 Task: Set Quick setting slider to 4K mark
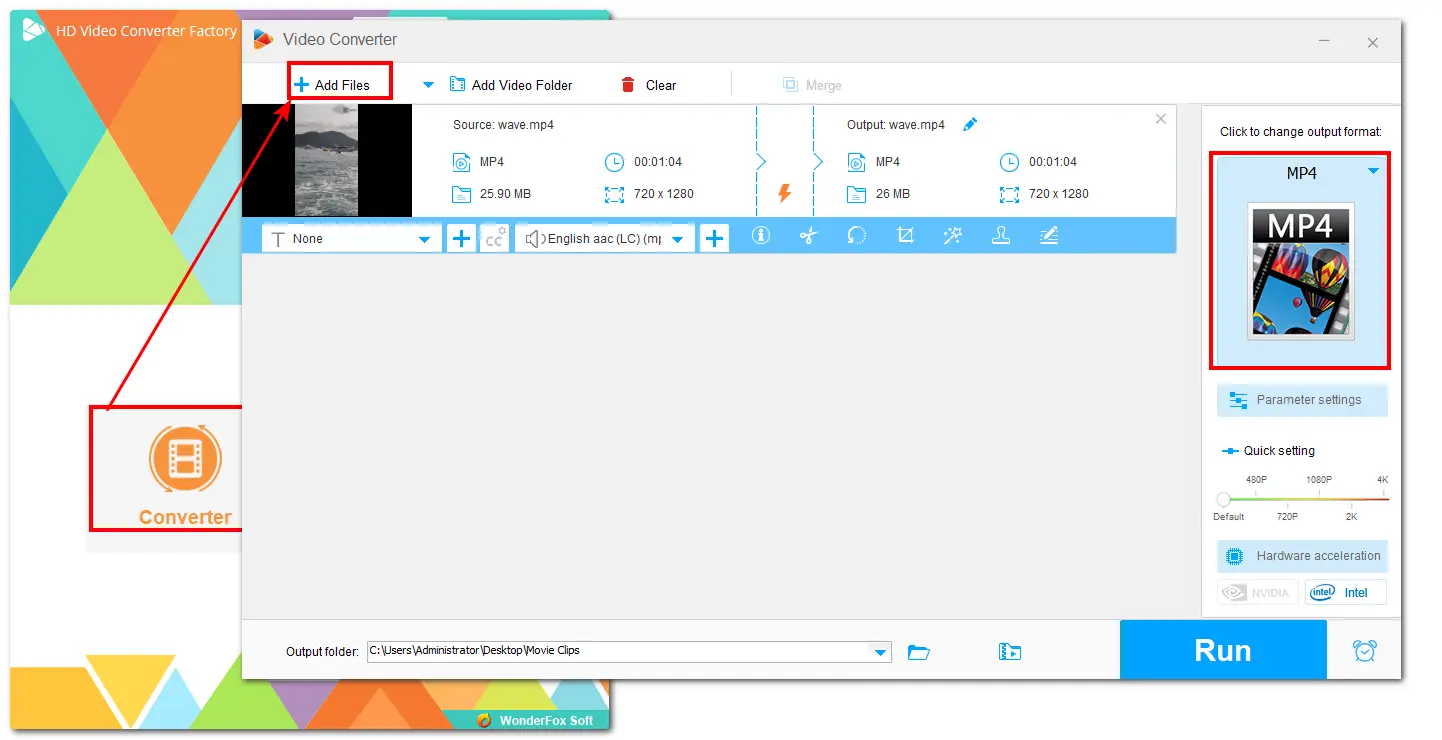point(1383,498)
